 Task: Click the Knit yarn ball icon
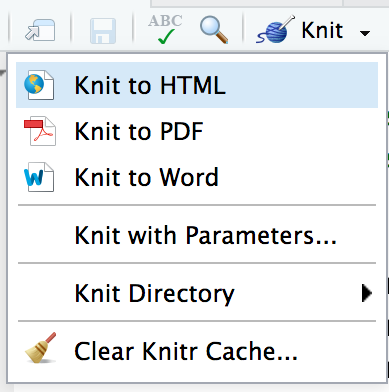click(275, 29)
